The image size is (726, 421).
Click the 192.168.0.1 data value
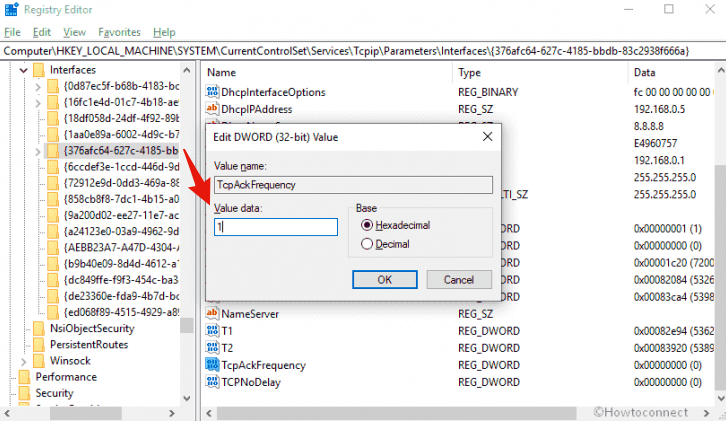tap(659, 160)
